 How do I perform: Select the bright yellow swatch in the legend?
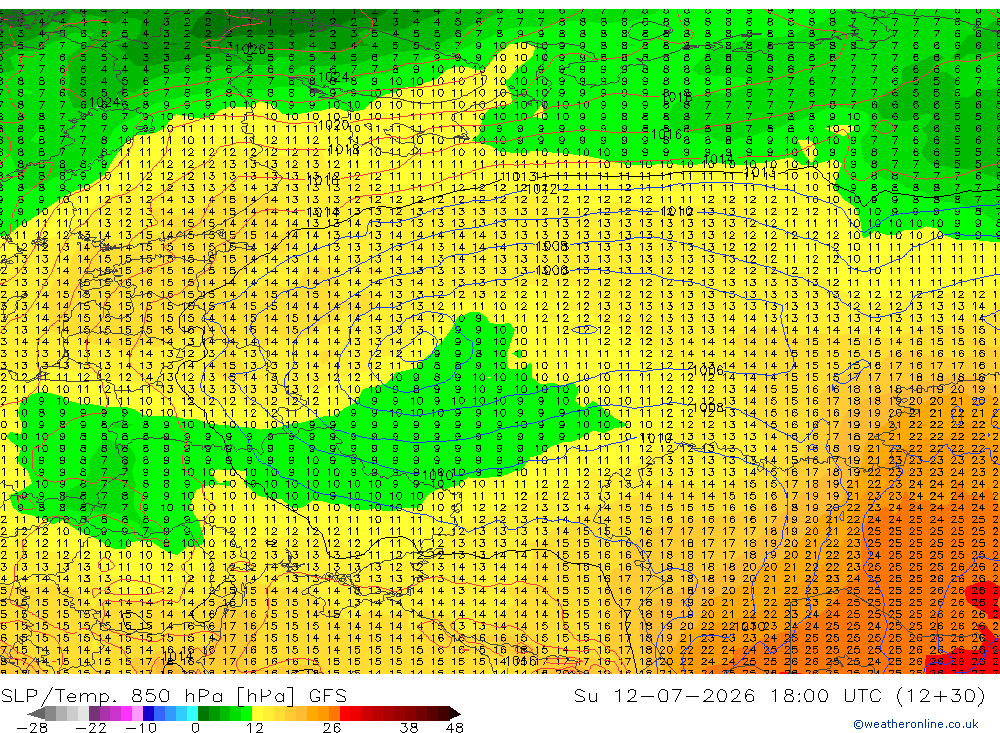click(x=257, y=714)
